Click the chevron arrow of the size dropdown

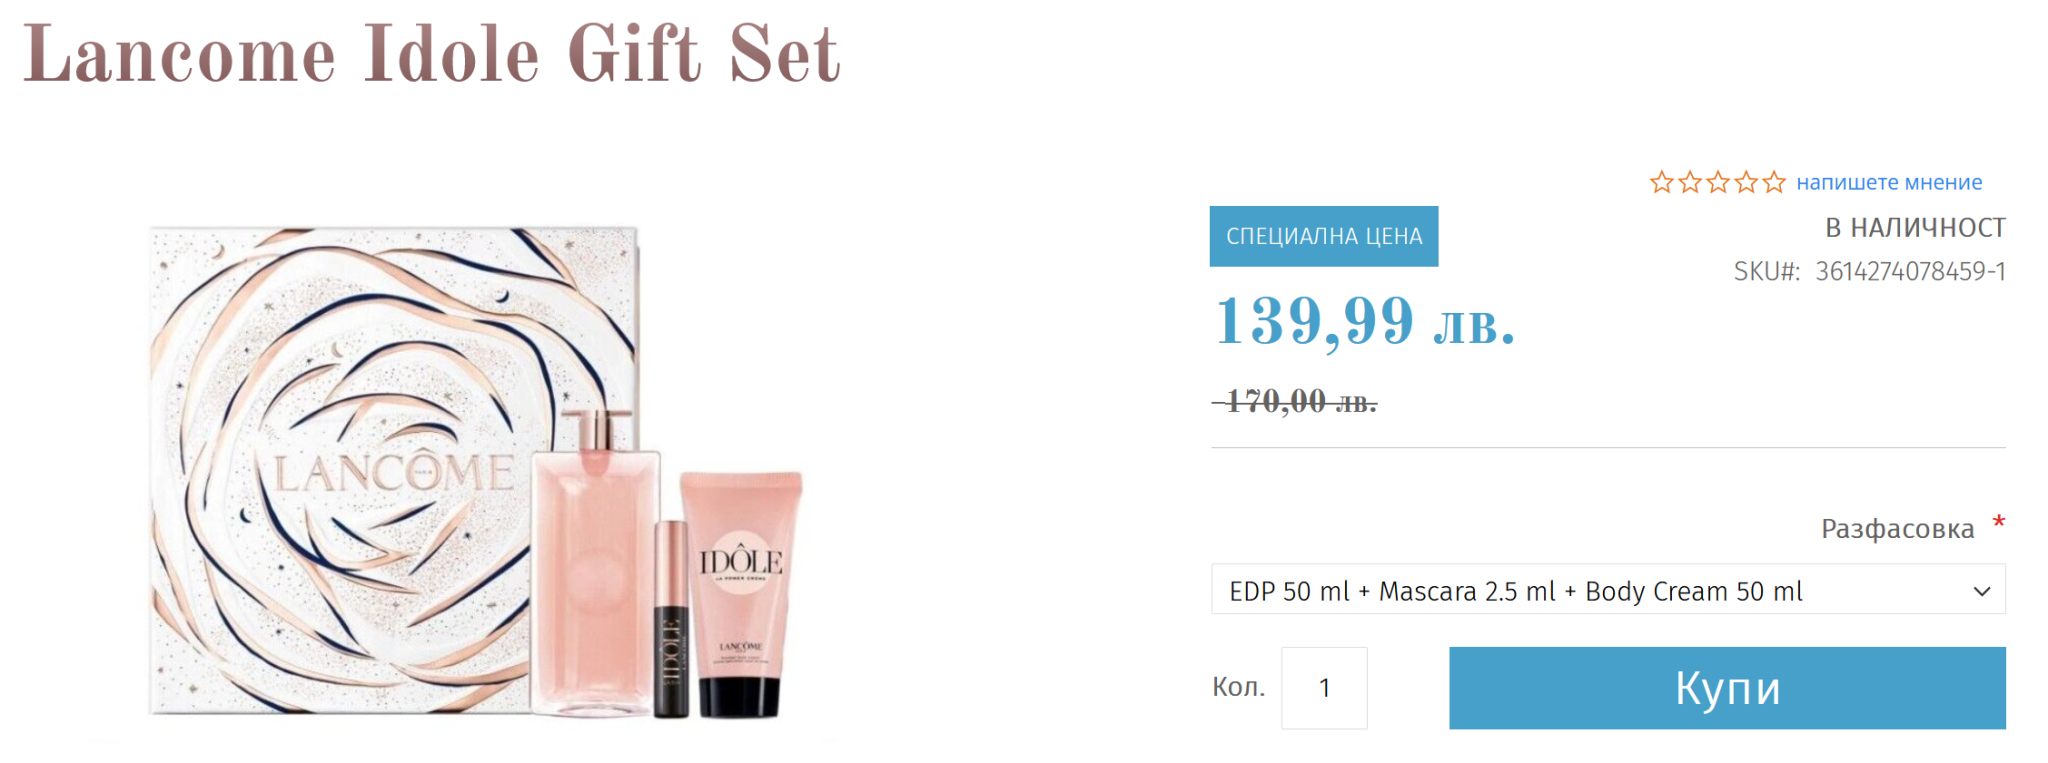[1981, 591]
